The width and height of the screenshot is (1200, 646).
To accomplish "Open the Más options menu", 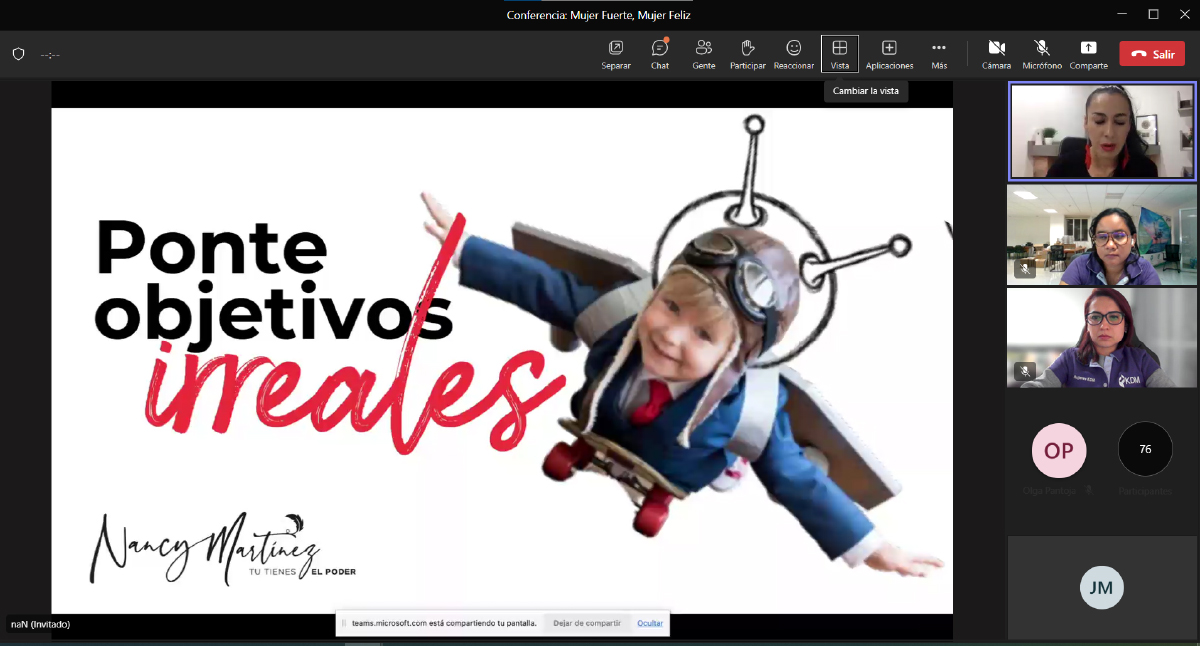I will tap(939, 54).
